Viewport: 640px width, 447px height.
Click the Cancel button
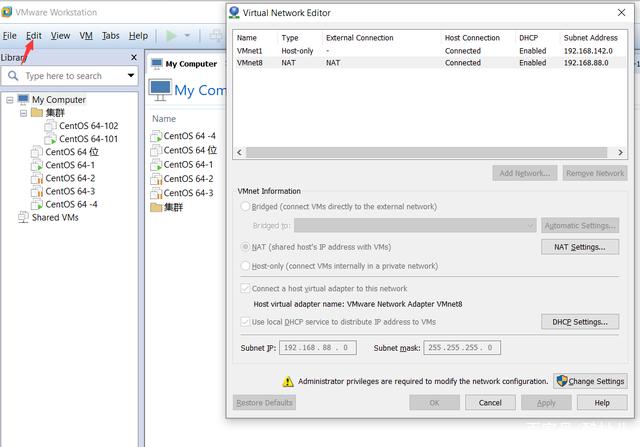click(490, 403)
